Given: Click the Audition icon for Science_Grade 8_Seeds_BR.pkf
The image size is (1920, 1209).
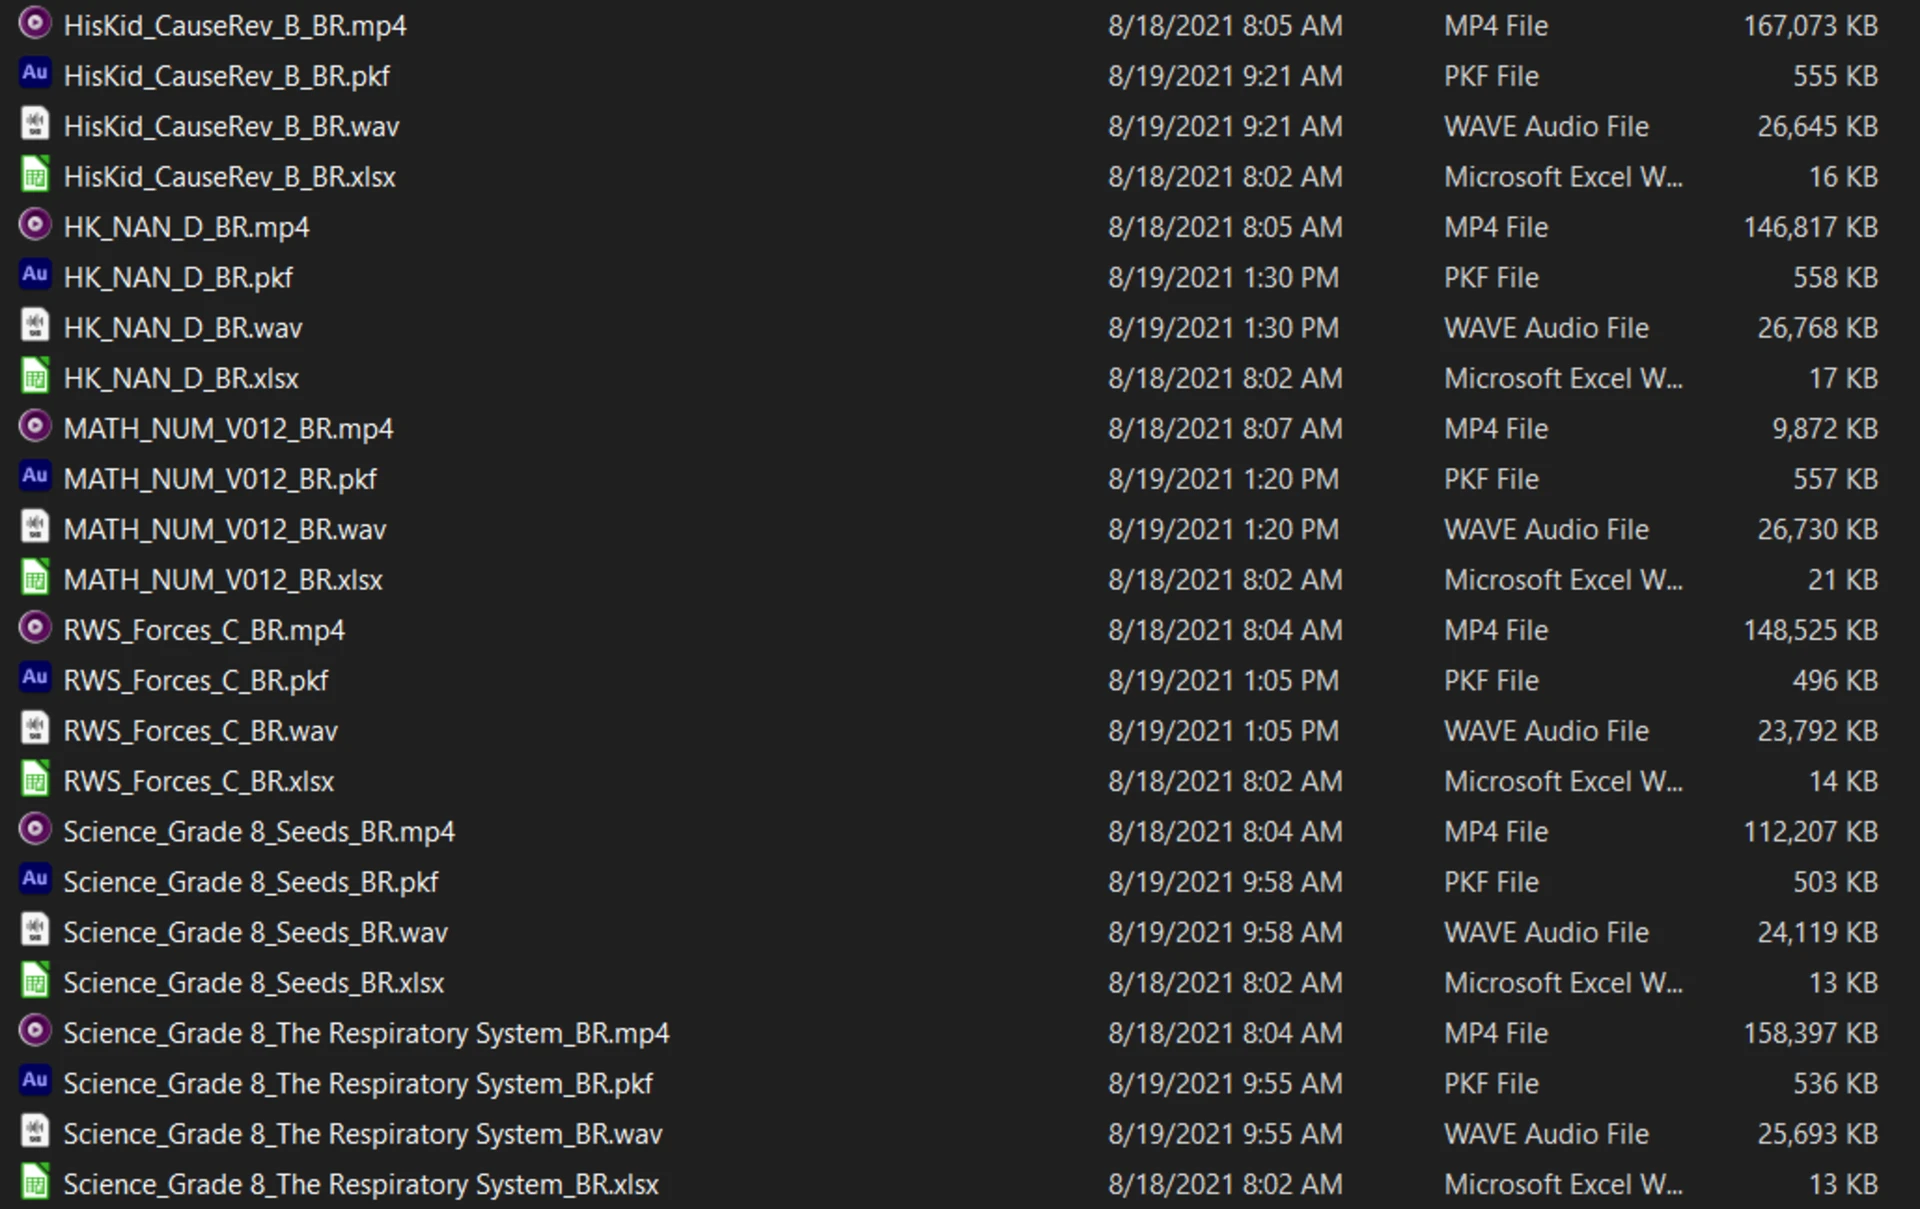Looking at the screenshot, I should pyautogui.click(x=35, y=880).
